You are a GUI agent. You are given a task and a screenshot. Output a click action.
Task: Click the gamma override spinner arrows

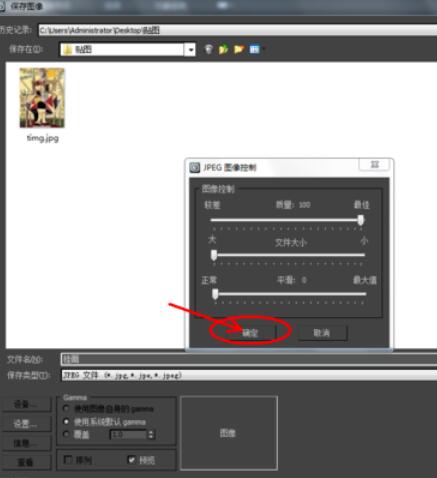(x=151, y=435)
